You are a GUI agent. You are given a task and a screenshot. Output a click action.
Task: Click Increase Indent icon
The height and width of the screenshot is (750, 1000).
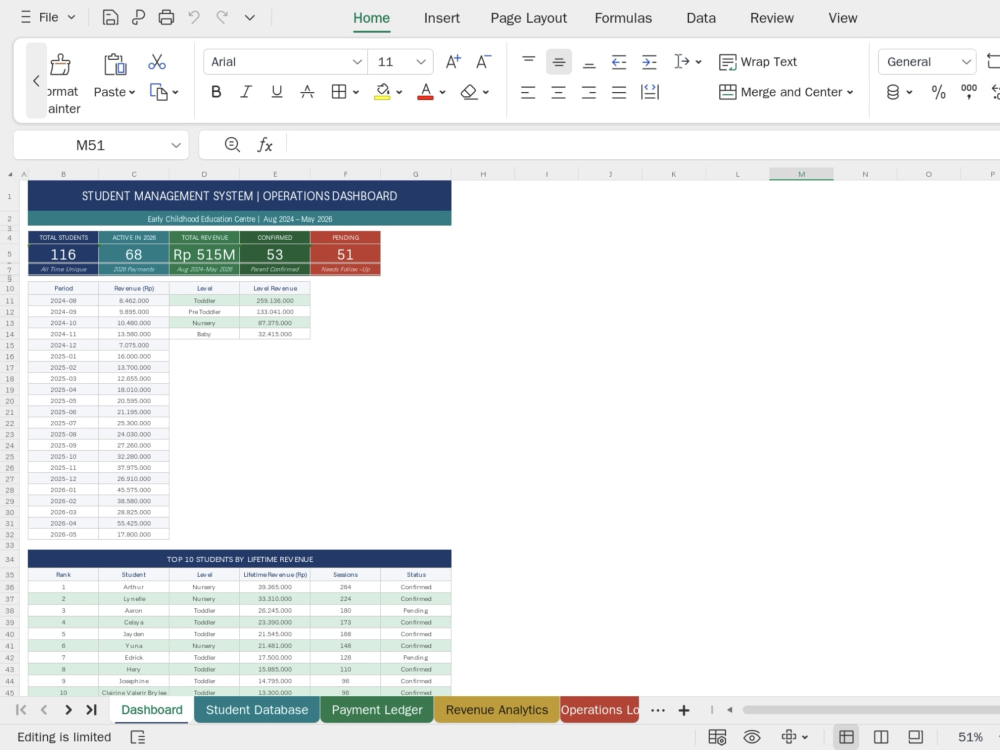click(649, 62)
